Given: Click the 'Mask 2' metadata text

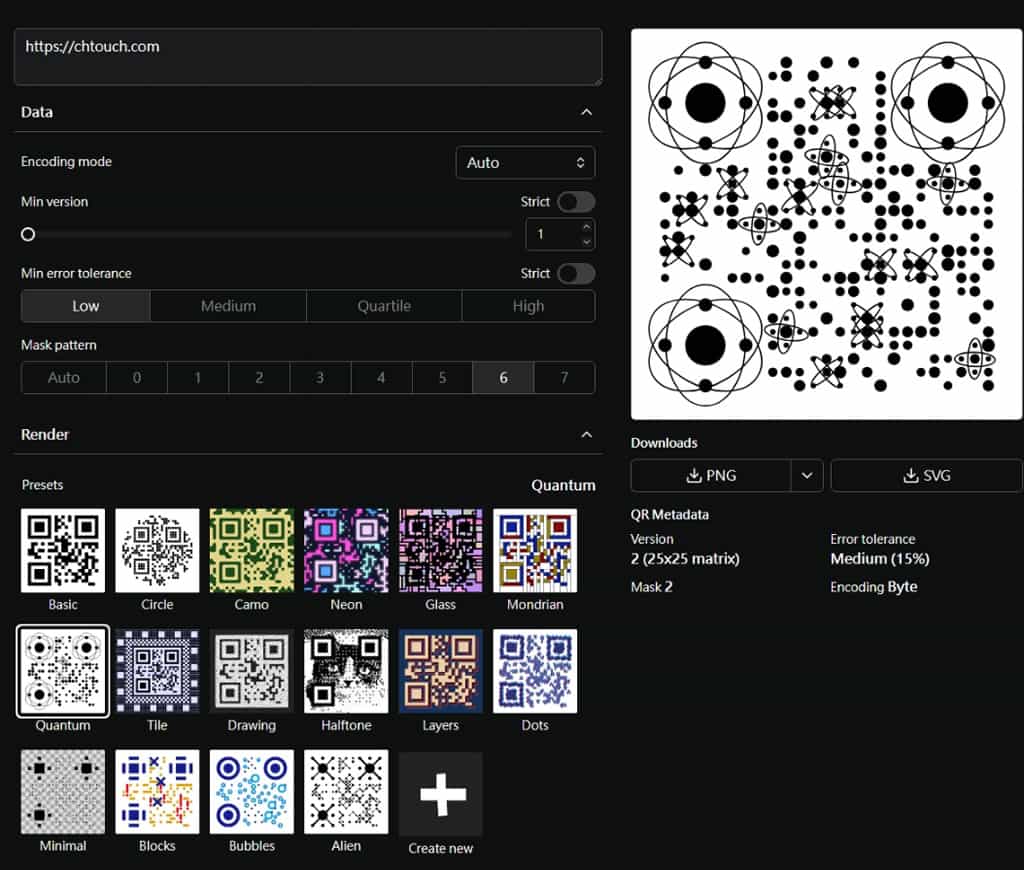Looking at the screenshot, I should pyautogui.click(x=651, y=587).
